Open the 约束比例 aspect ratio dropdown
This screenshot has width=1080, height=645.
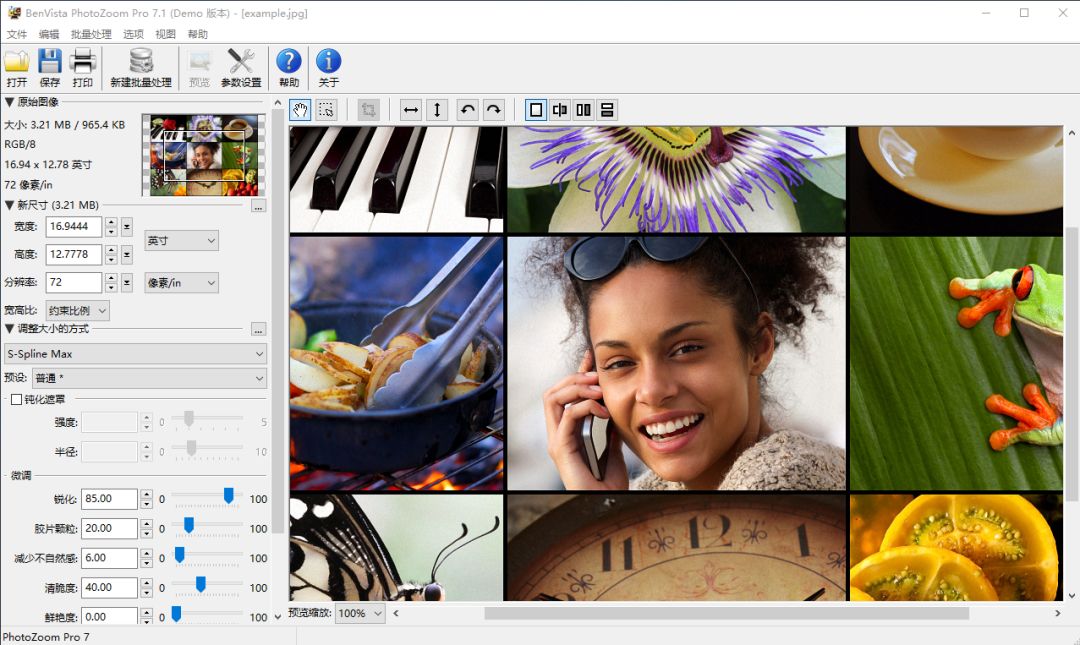tap(77, 310)
